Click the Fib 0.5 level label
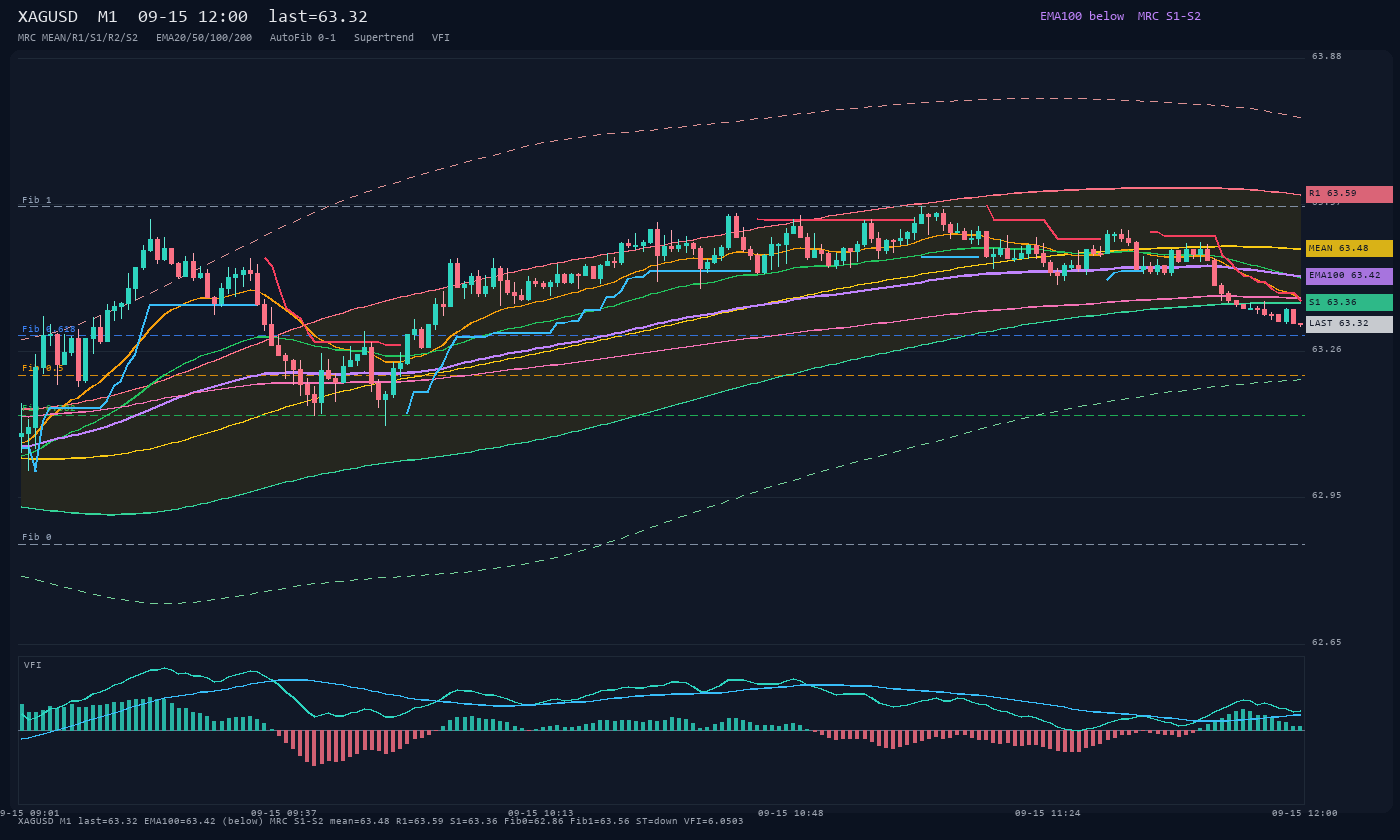1400x840 pixels. (43, 368)
